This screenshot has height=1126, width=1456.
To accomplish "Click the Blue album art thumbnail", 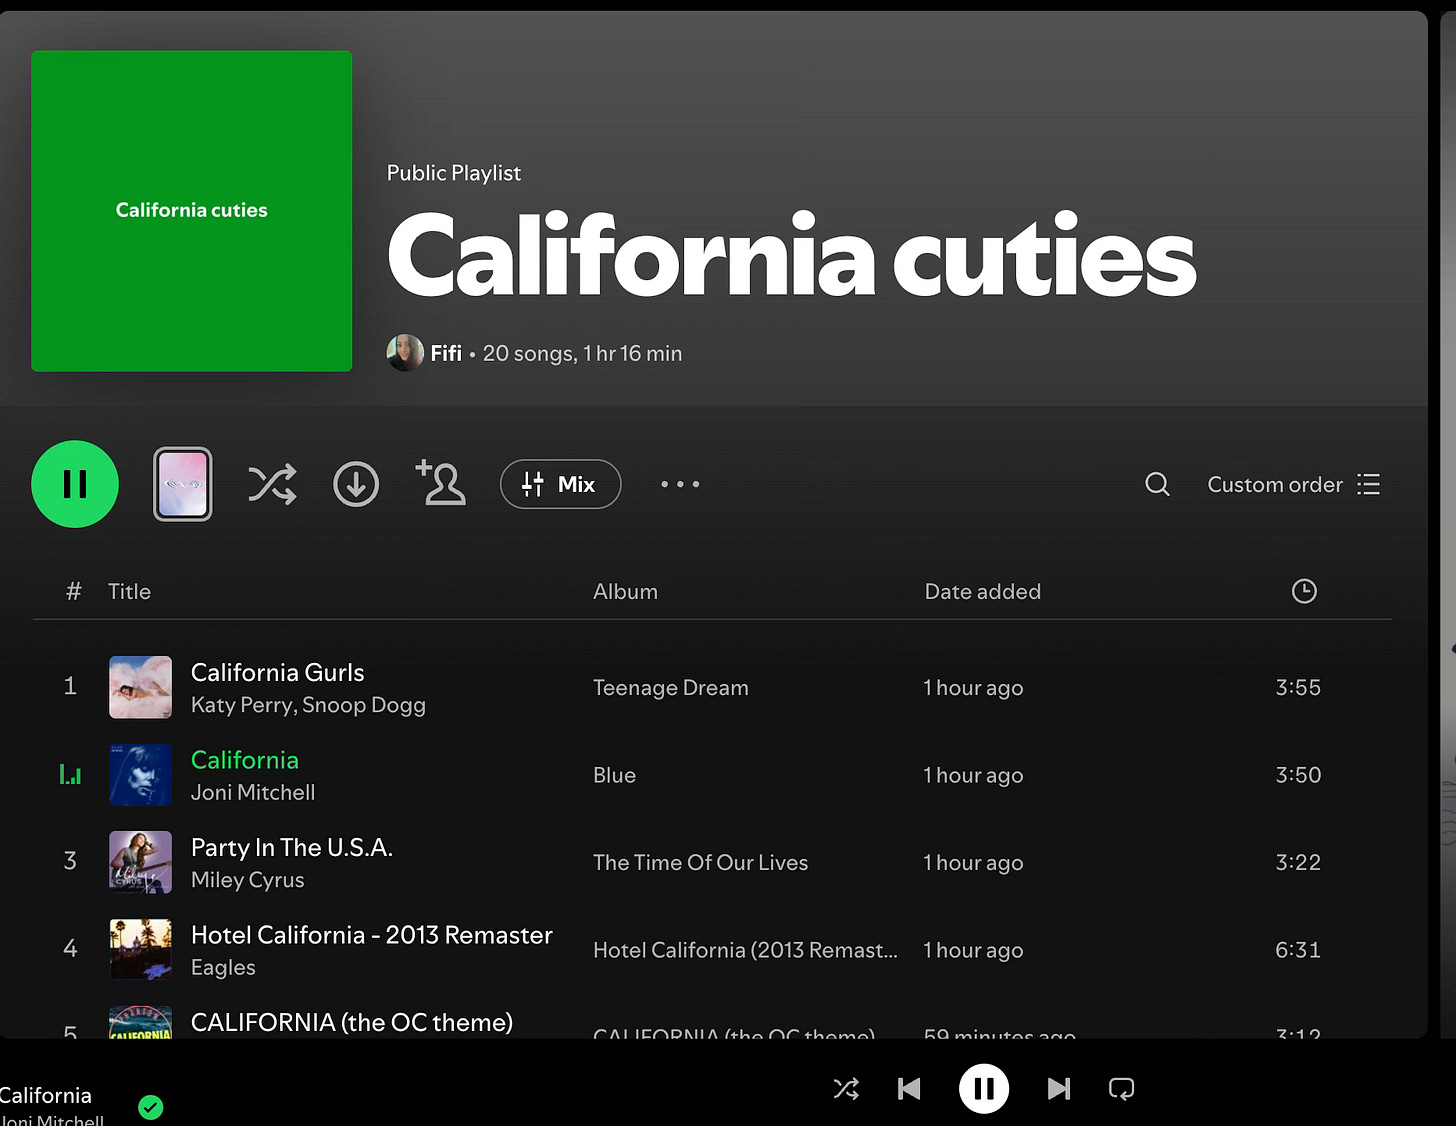I will click(x=140, y=775).
